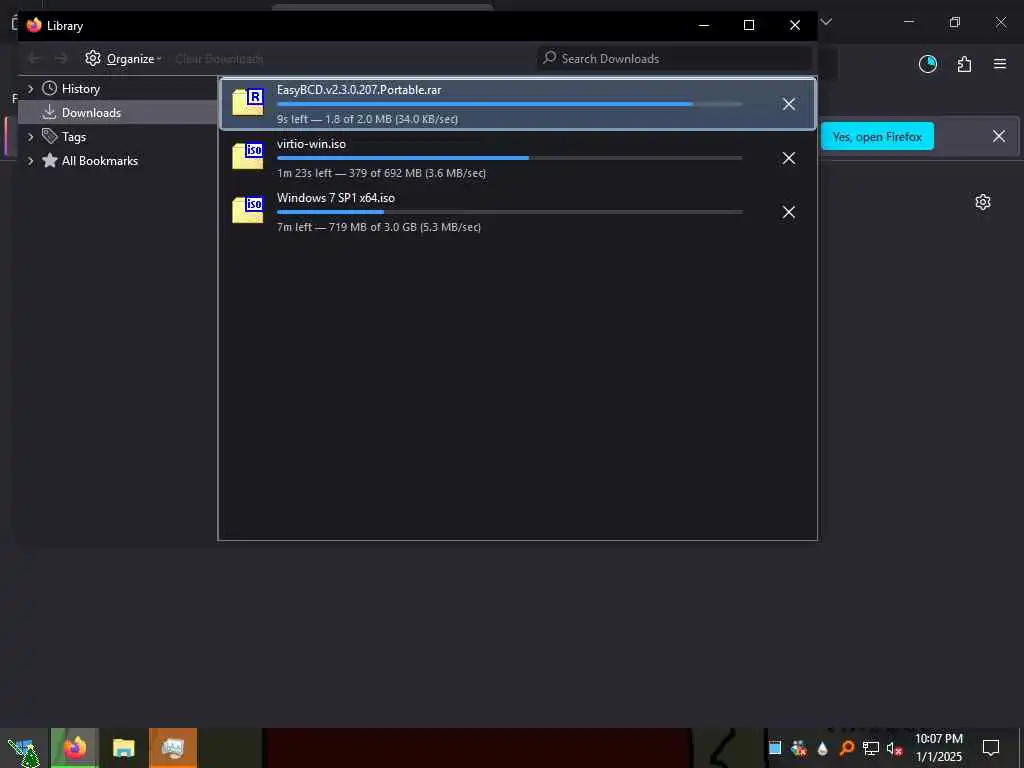
Task: Click the Firefox taskbar icon
Action: pos(74,748)
